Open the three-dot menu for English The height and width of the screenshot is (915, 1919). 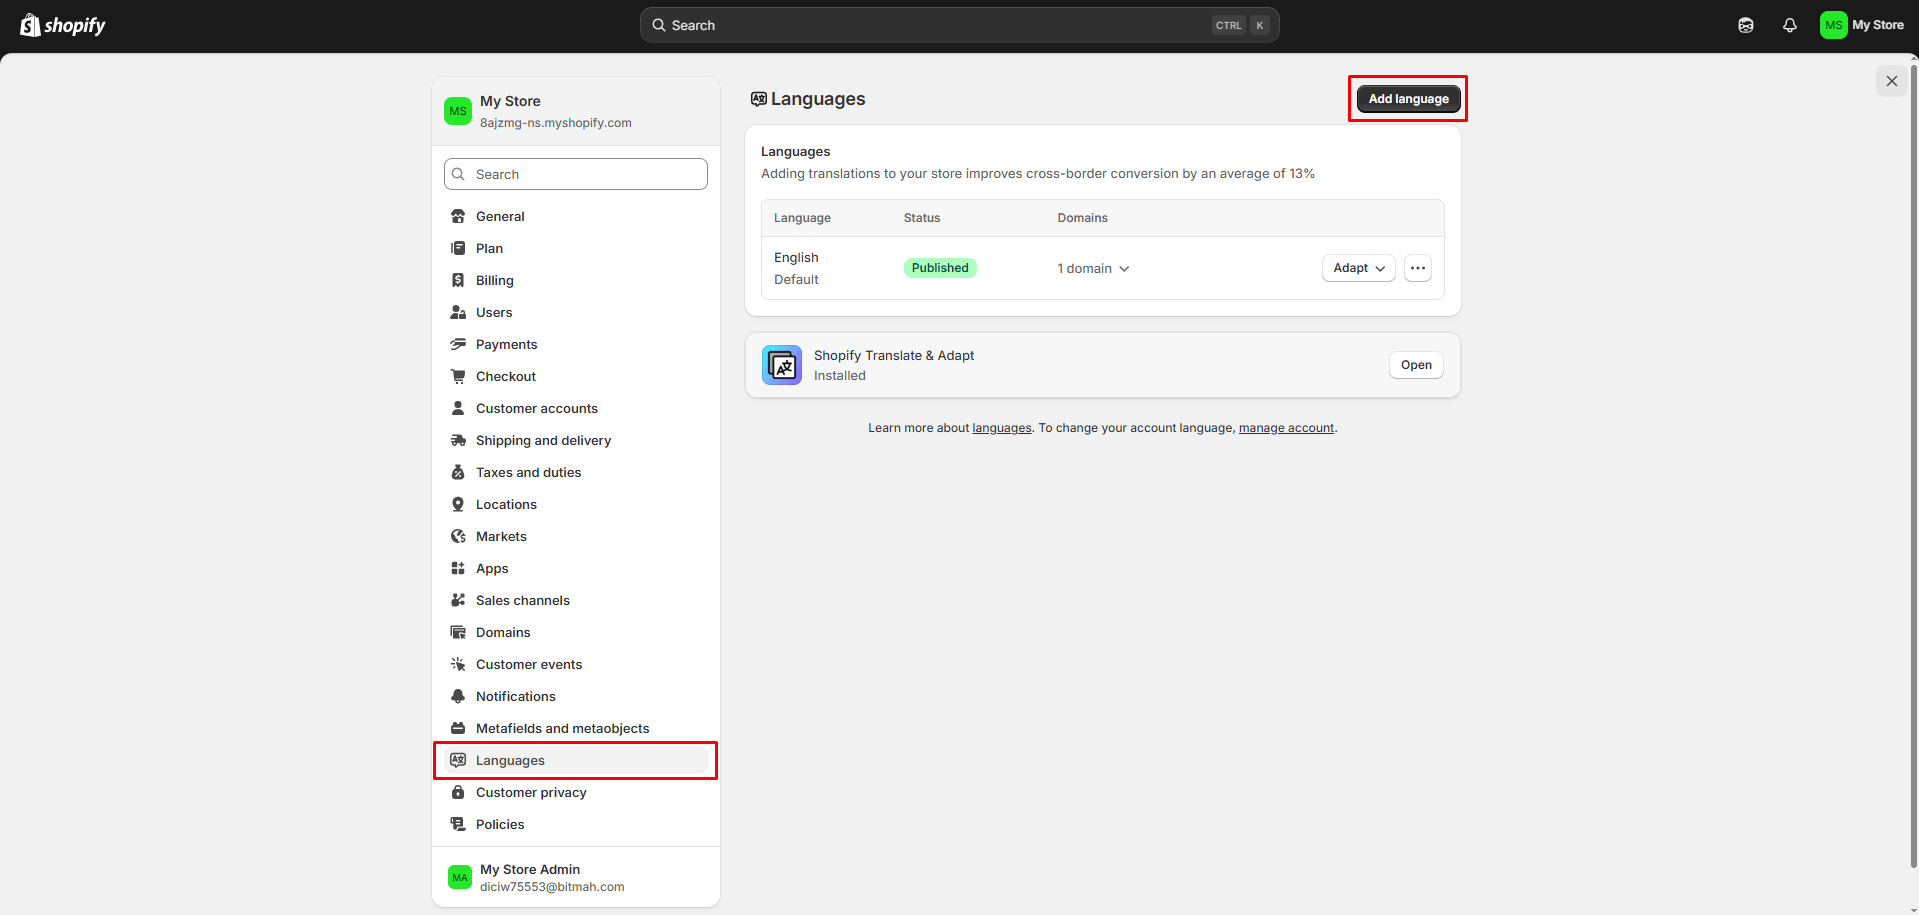(1418, 268)
